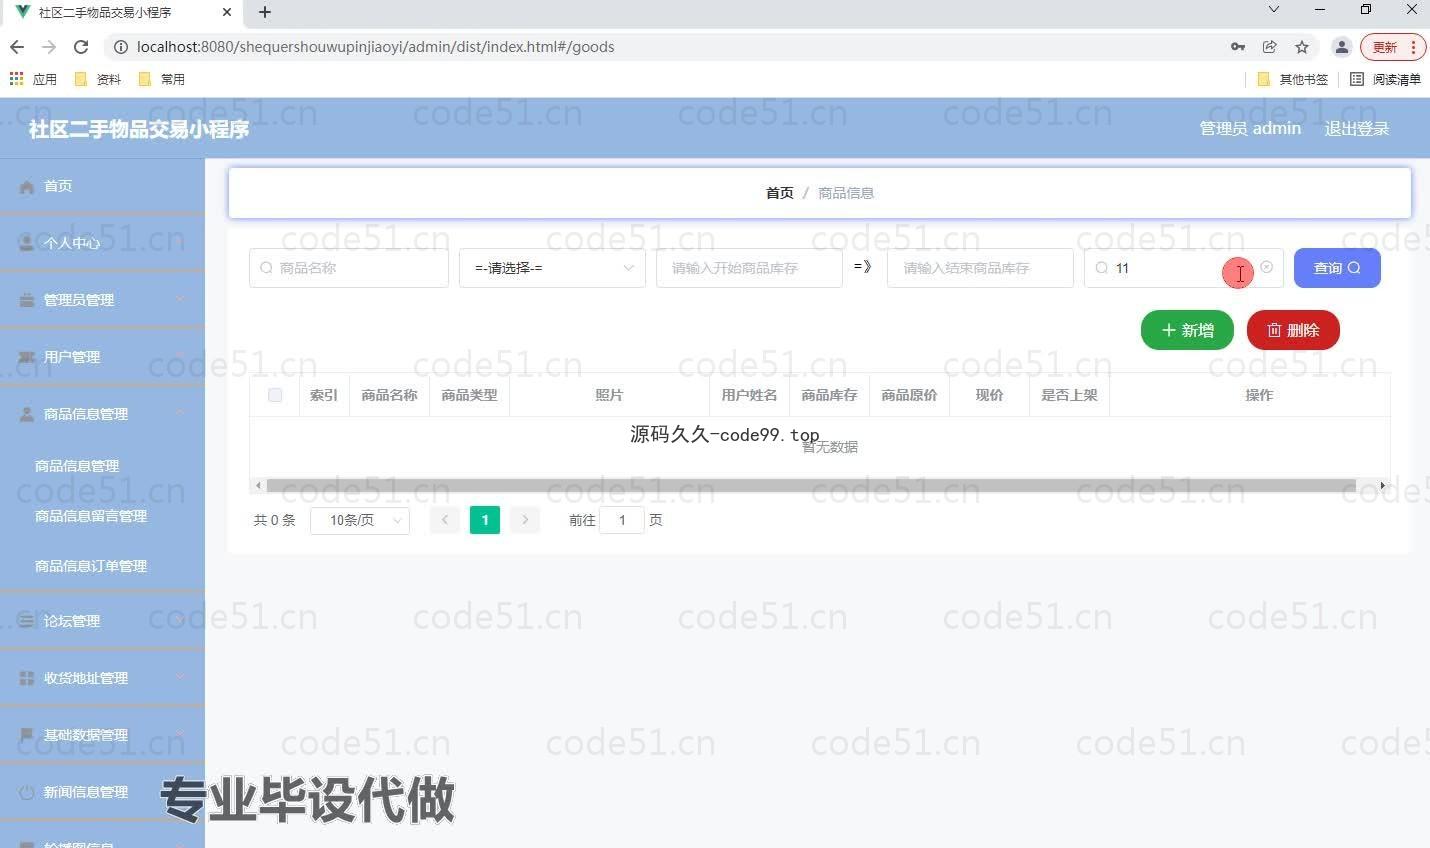Click the browser forward arrow
1430x848 pixels.
pyautogui.click(x=49, y=47)
